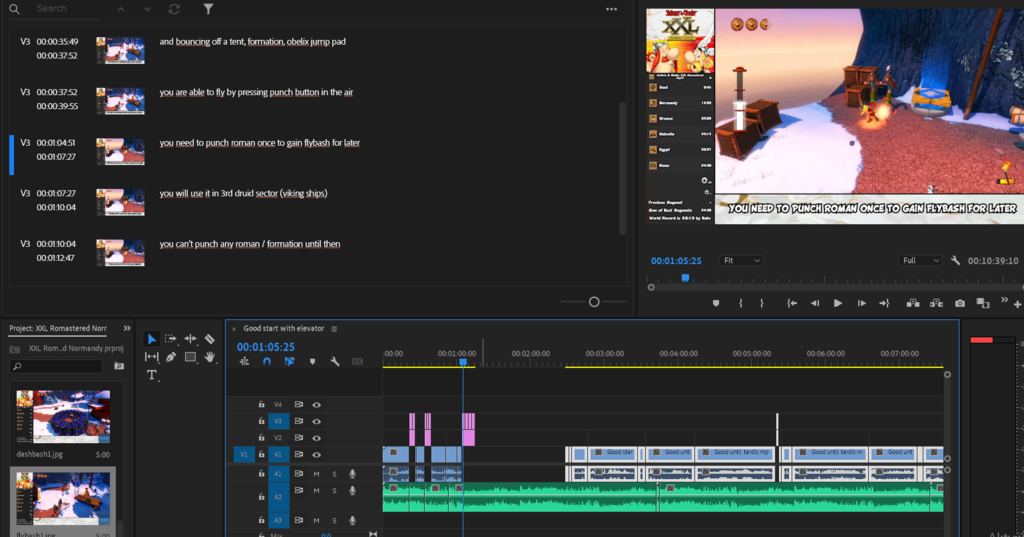
Task: Play the program monitor
Action: click(838, 303)
